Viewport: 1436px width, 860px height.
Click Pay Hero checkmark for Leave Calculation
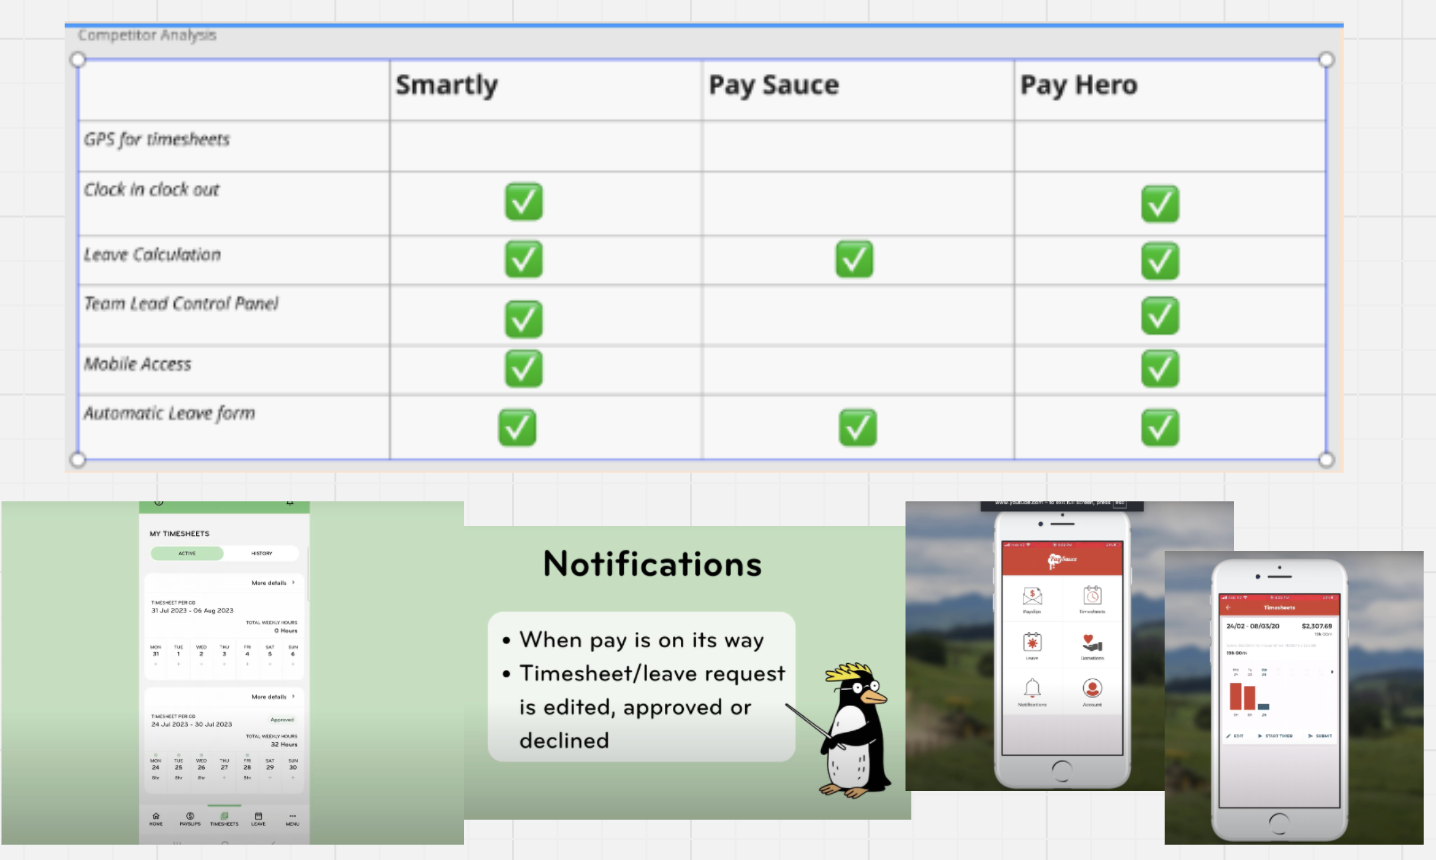tap(1160, 261)
